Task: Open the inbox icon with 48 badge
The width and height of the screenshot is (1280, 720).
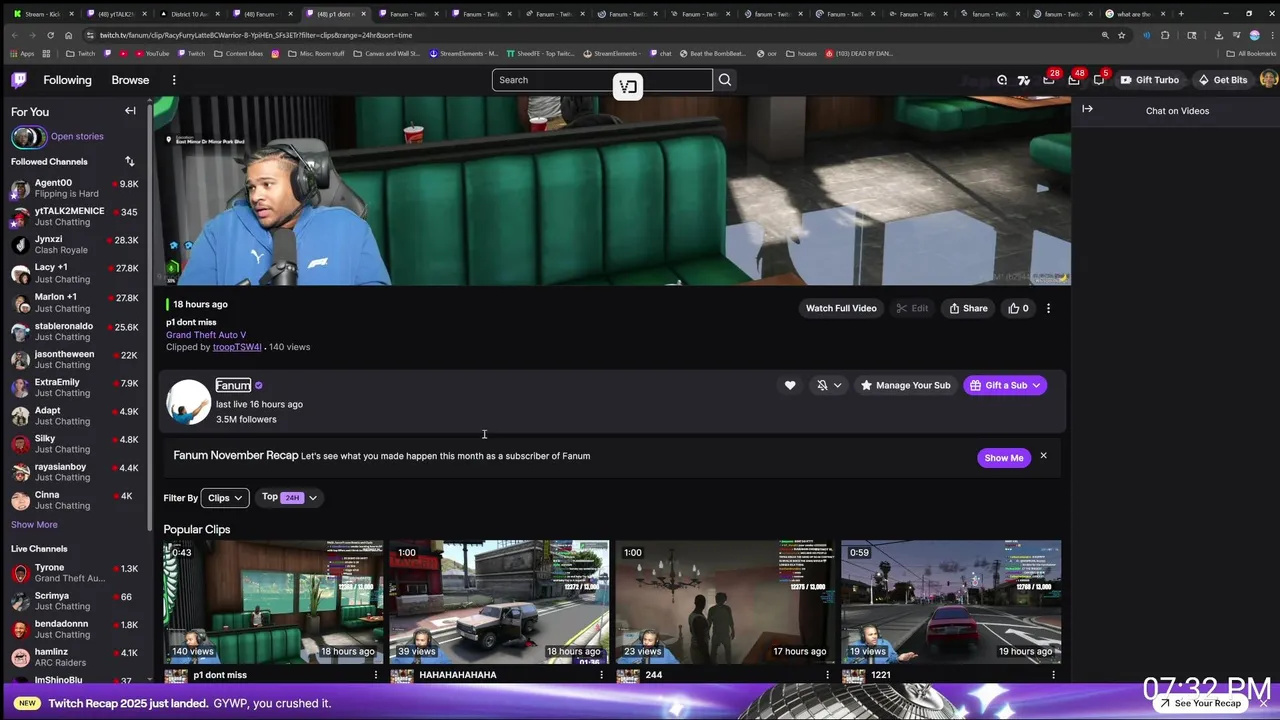Action: tap(1074, 79)
